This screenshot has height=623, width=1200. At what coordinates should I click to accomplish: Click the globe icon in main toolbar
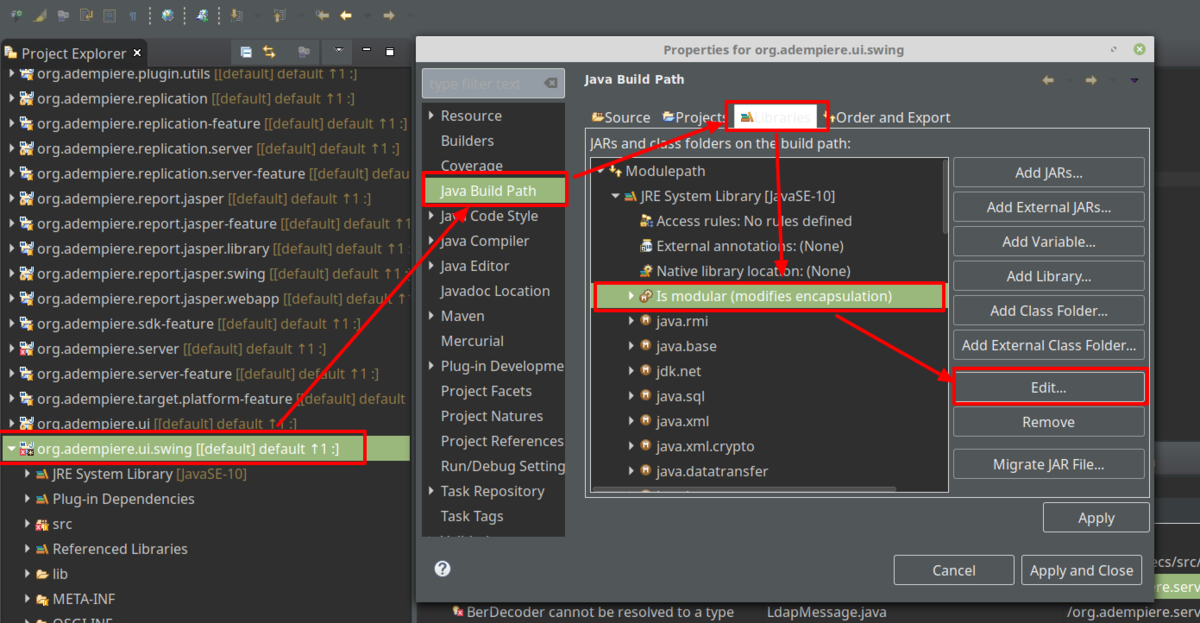click(167, 15)
